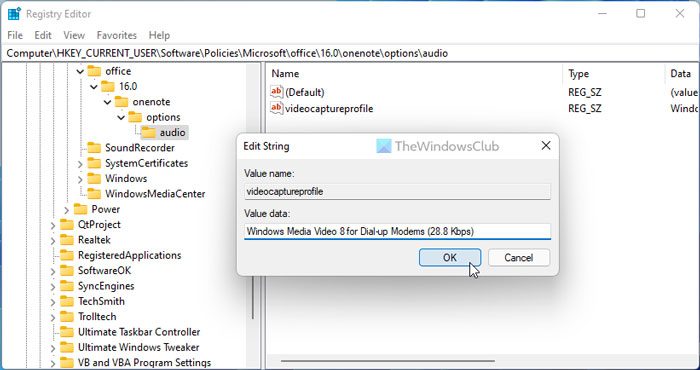
Task: Click the Value name field
Action: (397, 191)
